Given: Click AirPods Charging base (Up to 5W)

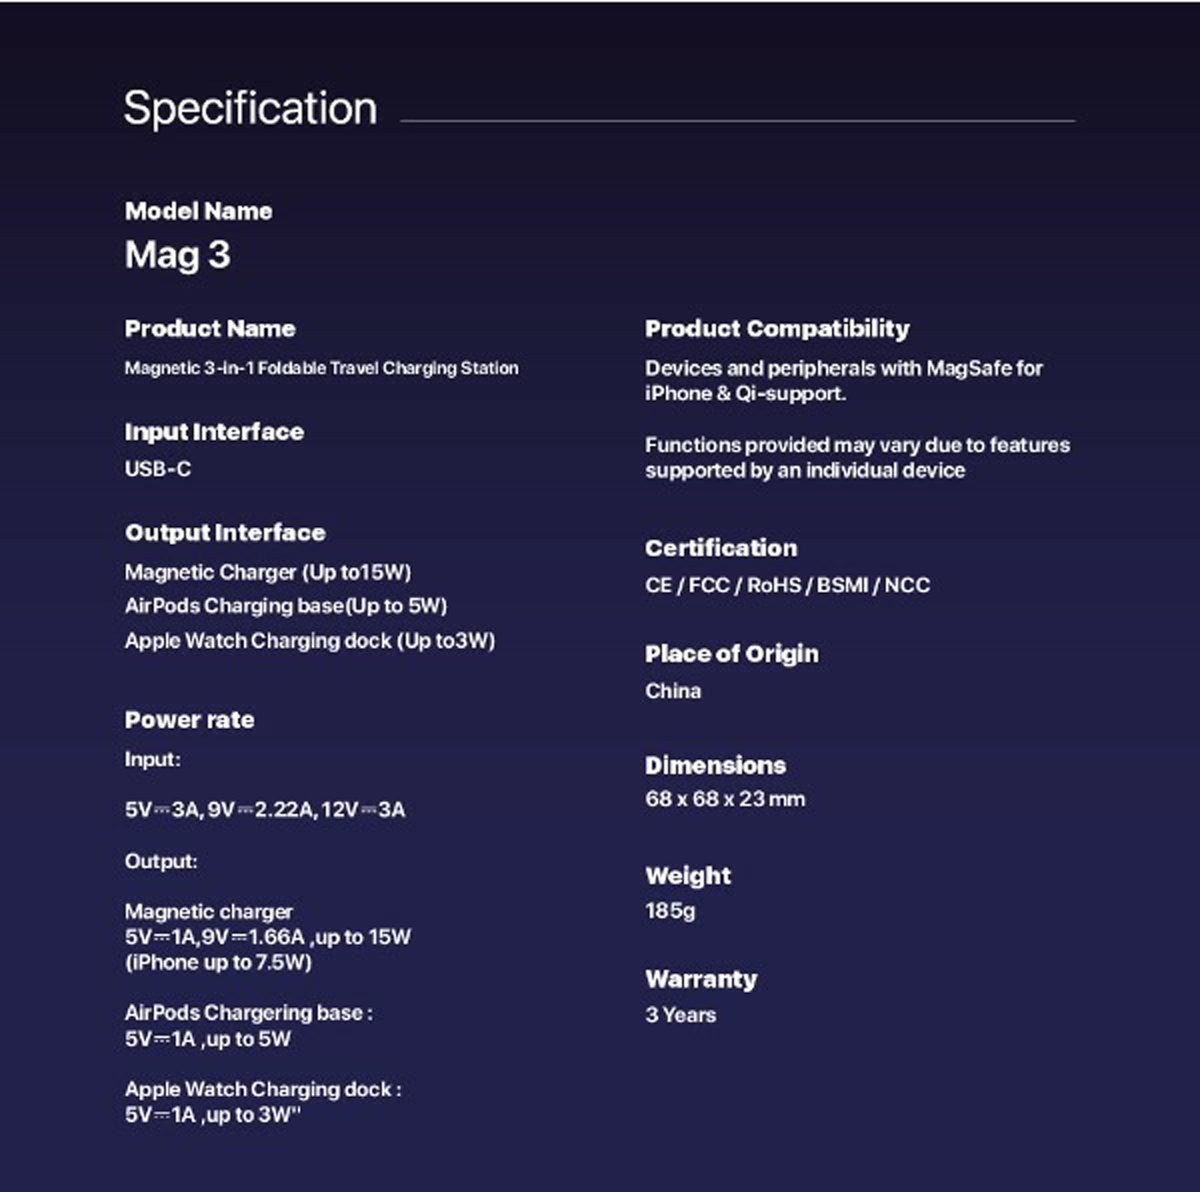Looking at the screenshot, I should pyautogui.click(x=286, y=606).
